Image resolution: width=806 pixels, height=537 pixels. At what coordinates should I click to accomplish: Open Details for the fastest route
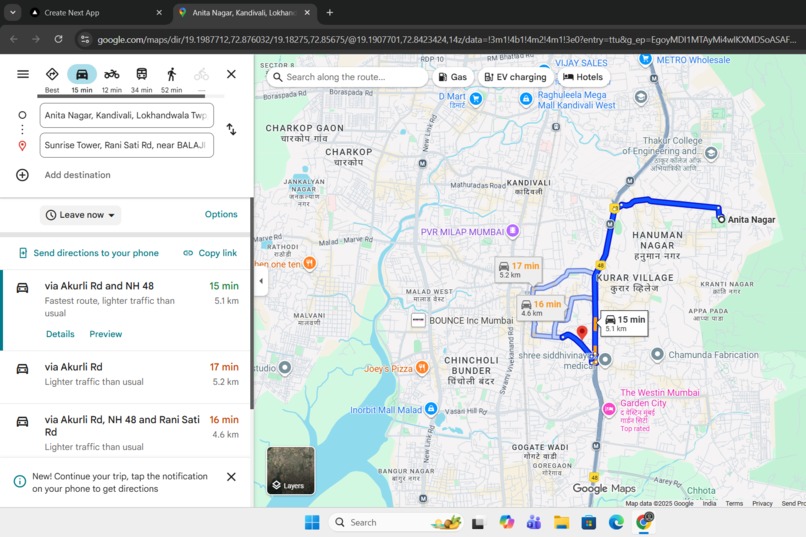click(x=60, y=334)
